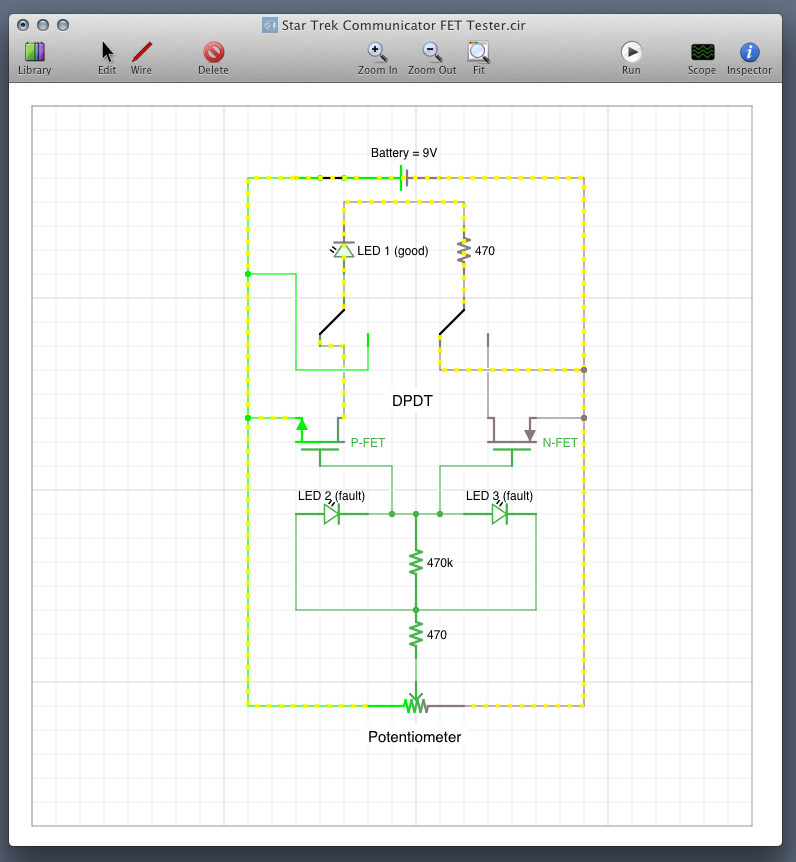
Task: Click the 'P-FET' label text
Action: [368, 443]
